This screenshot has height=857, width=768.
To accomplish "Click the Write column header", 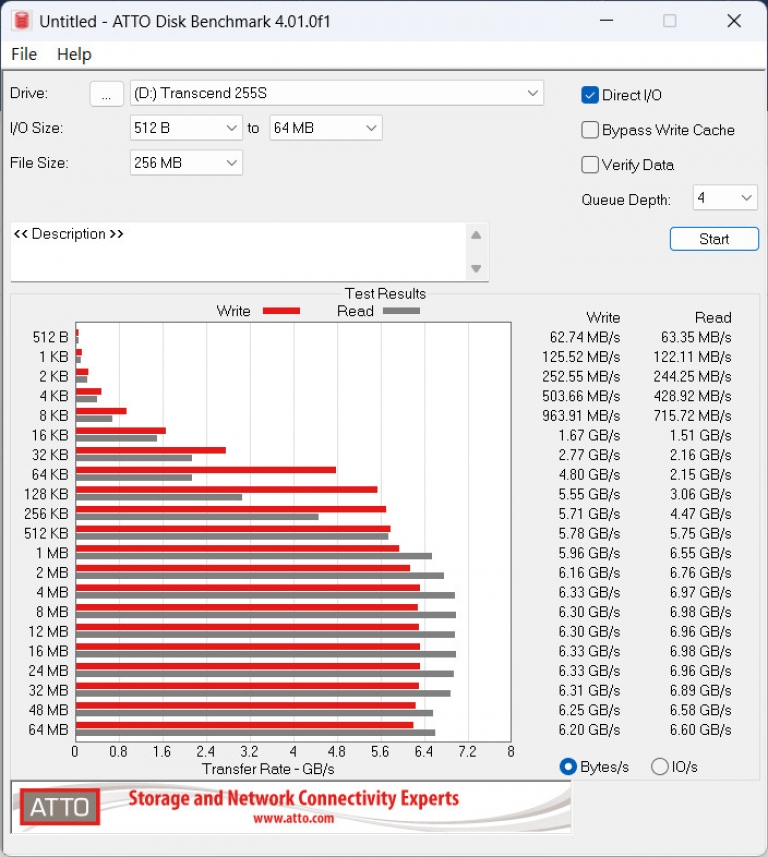I will [603, 318].
